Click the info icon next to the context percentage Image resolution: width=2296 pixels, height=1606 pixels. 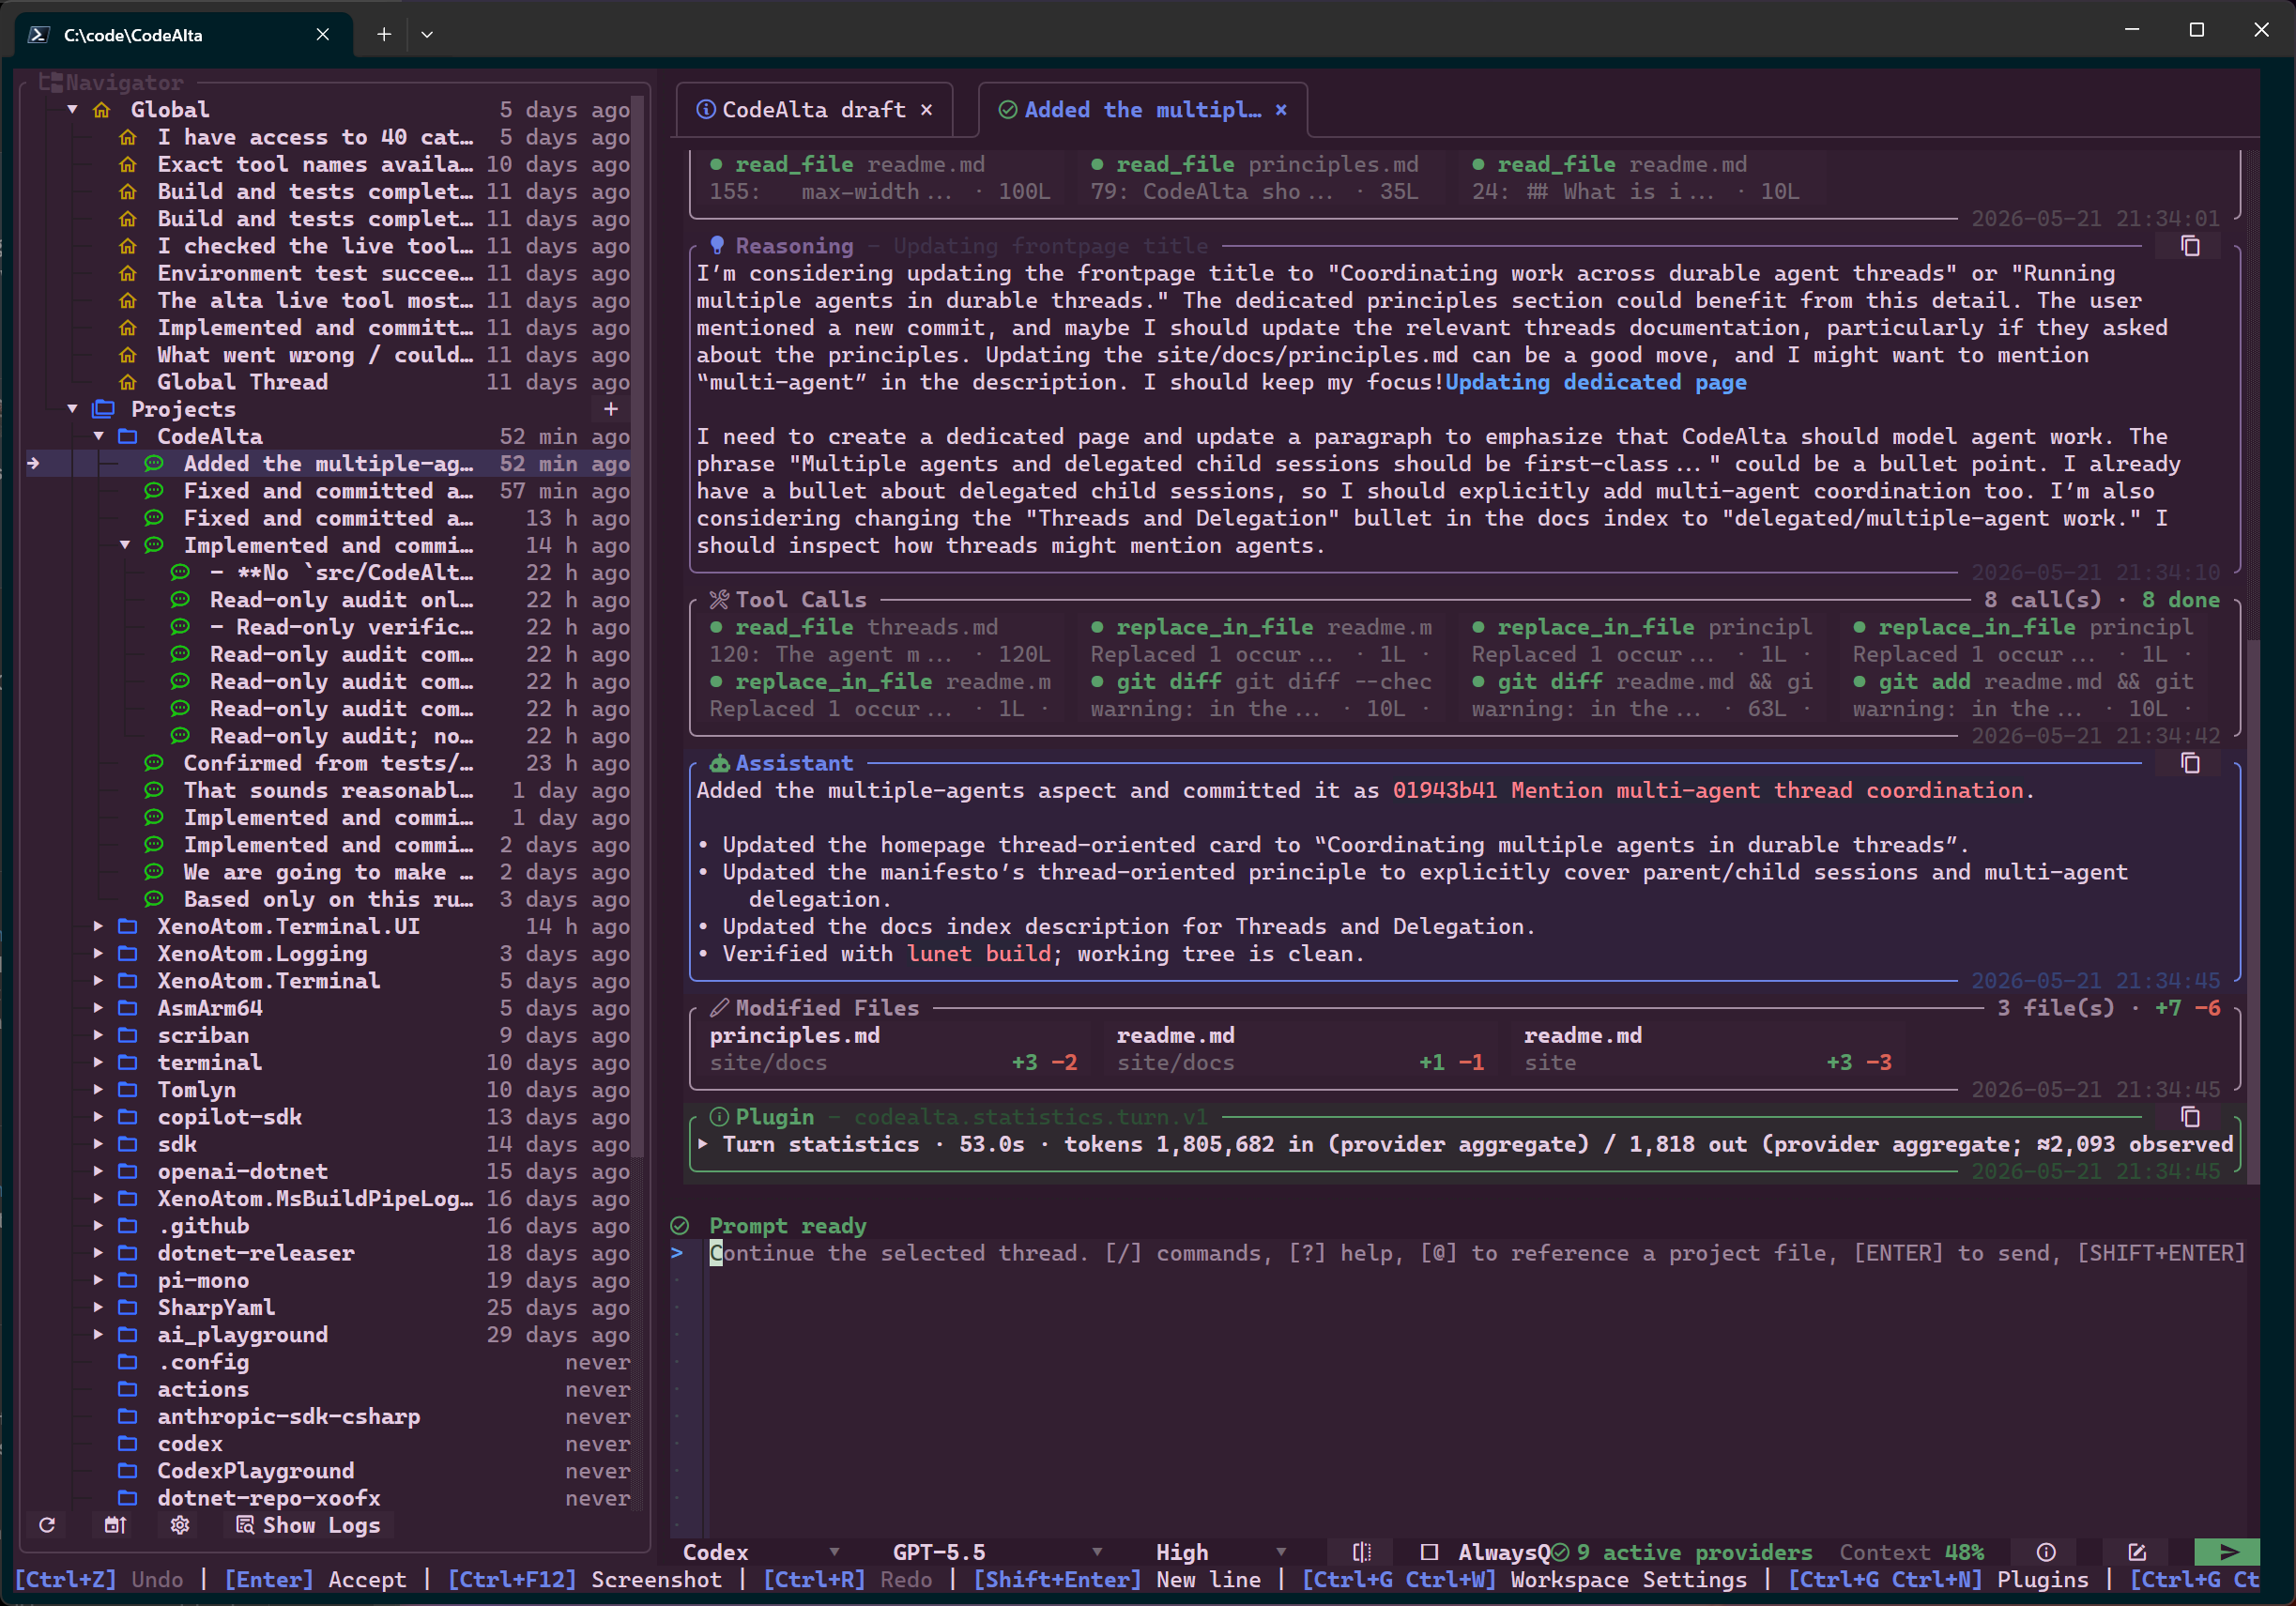click(2046, 1552)
